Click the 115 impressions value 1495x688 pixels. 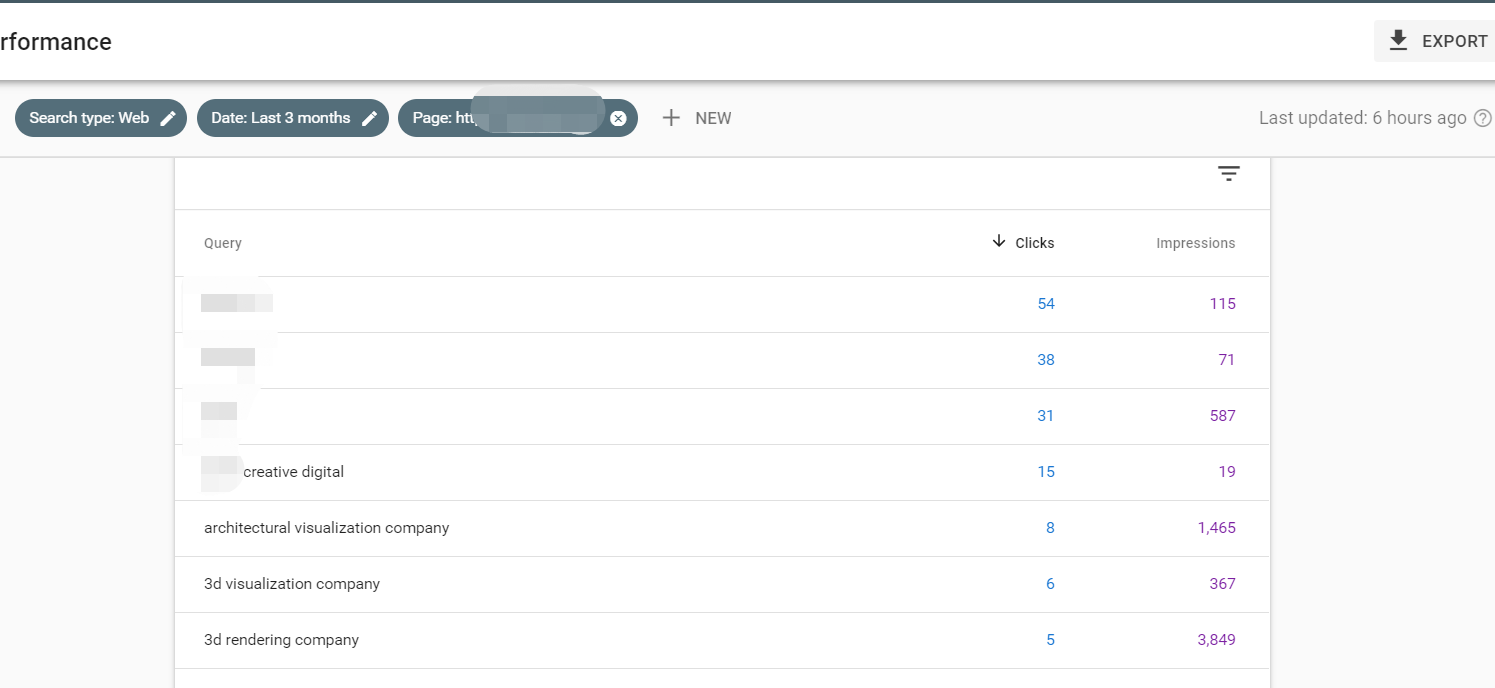coord(1223,304)
